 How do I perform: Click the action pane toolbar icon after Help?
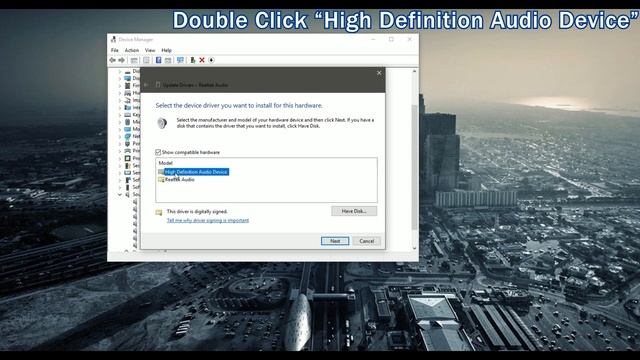(168, 60)
